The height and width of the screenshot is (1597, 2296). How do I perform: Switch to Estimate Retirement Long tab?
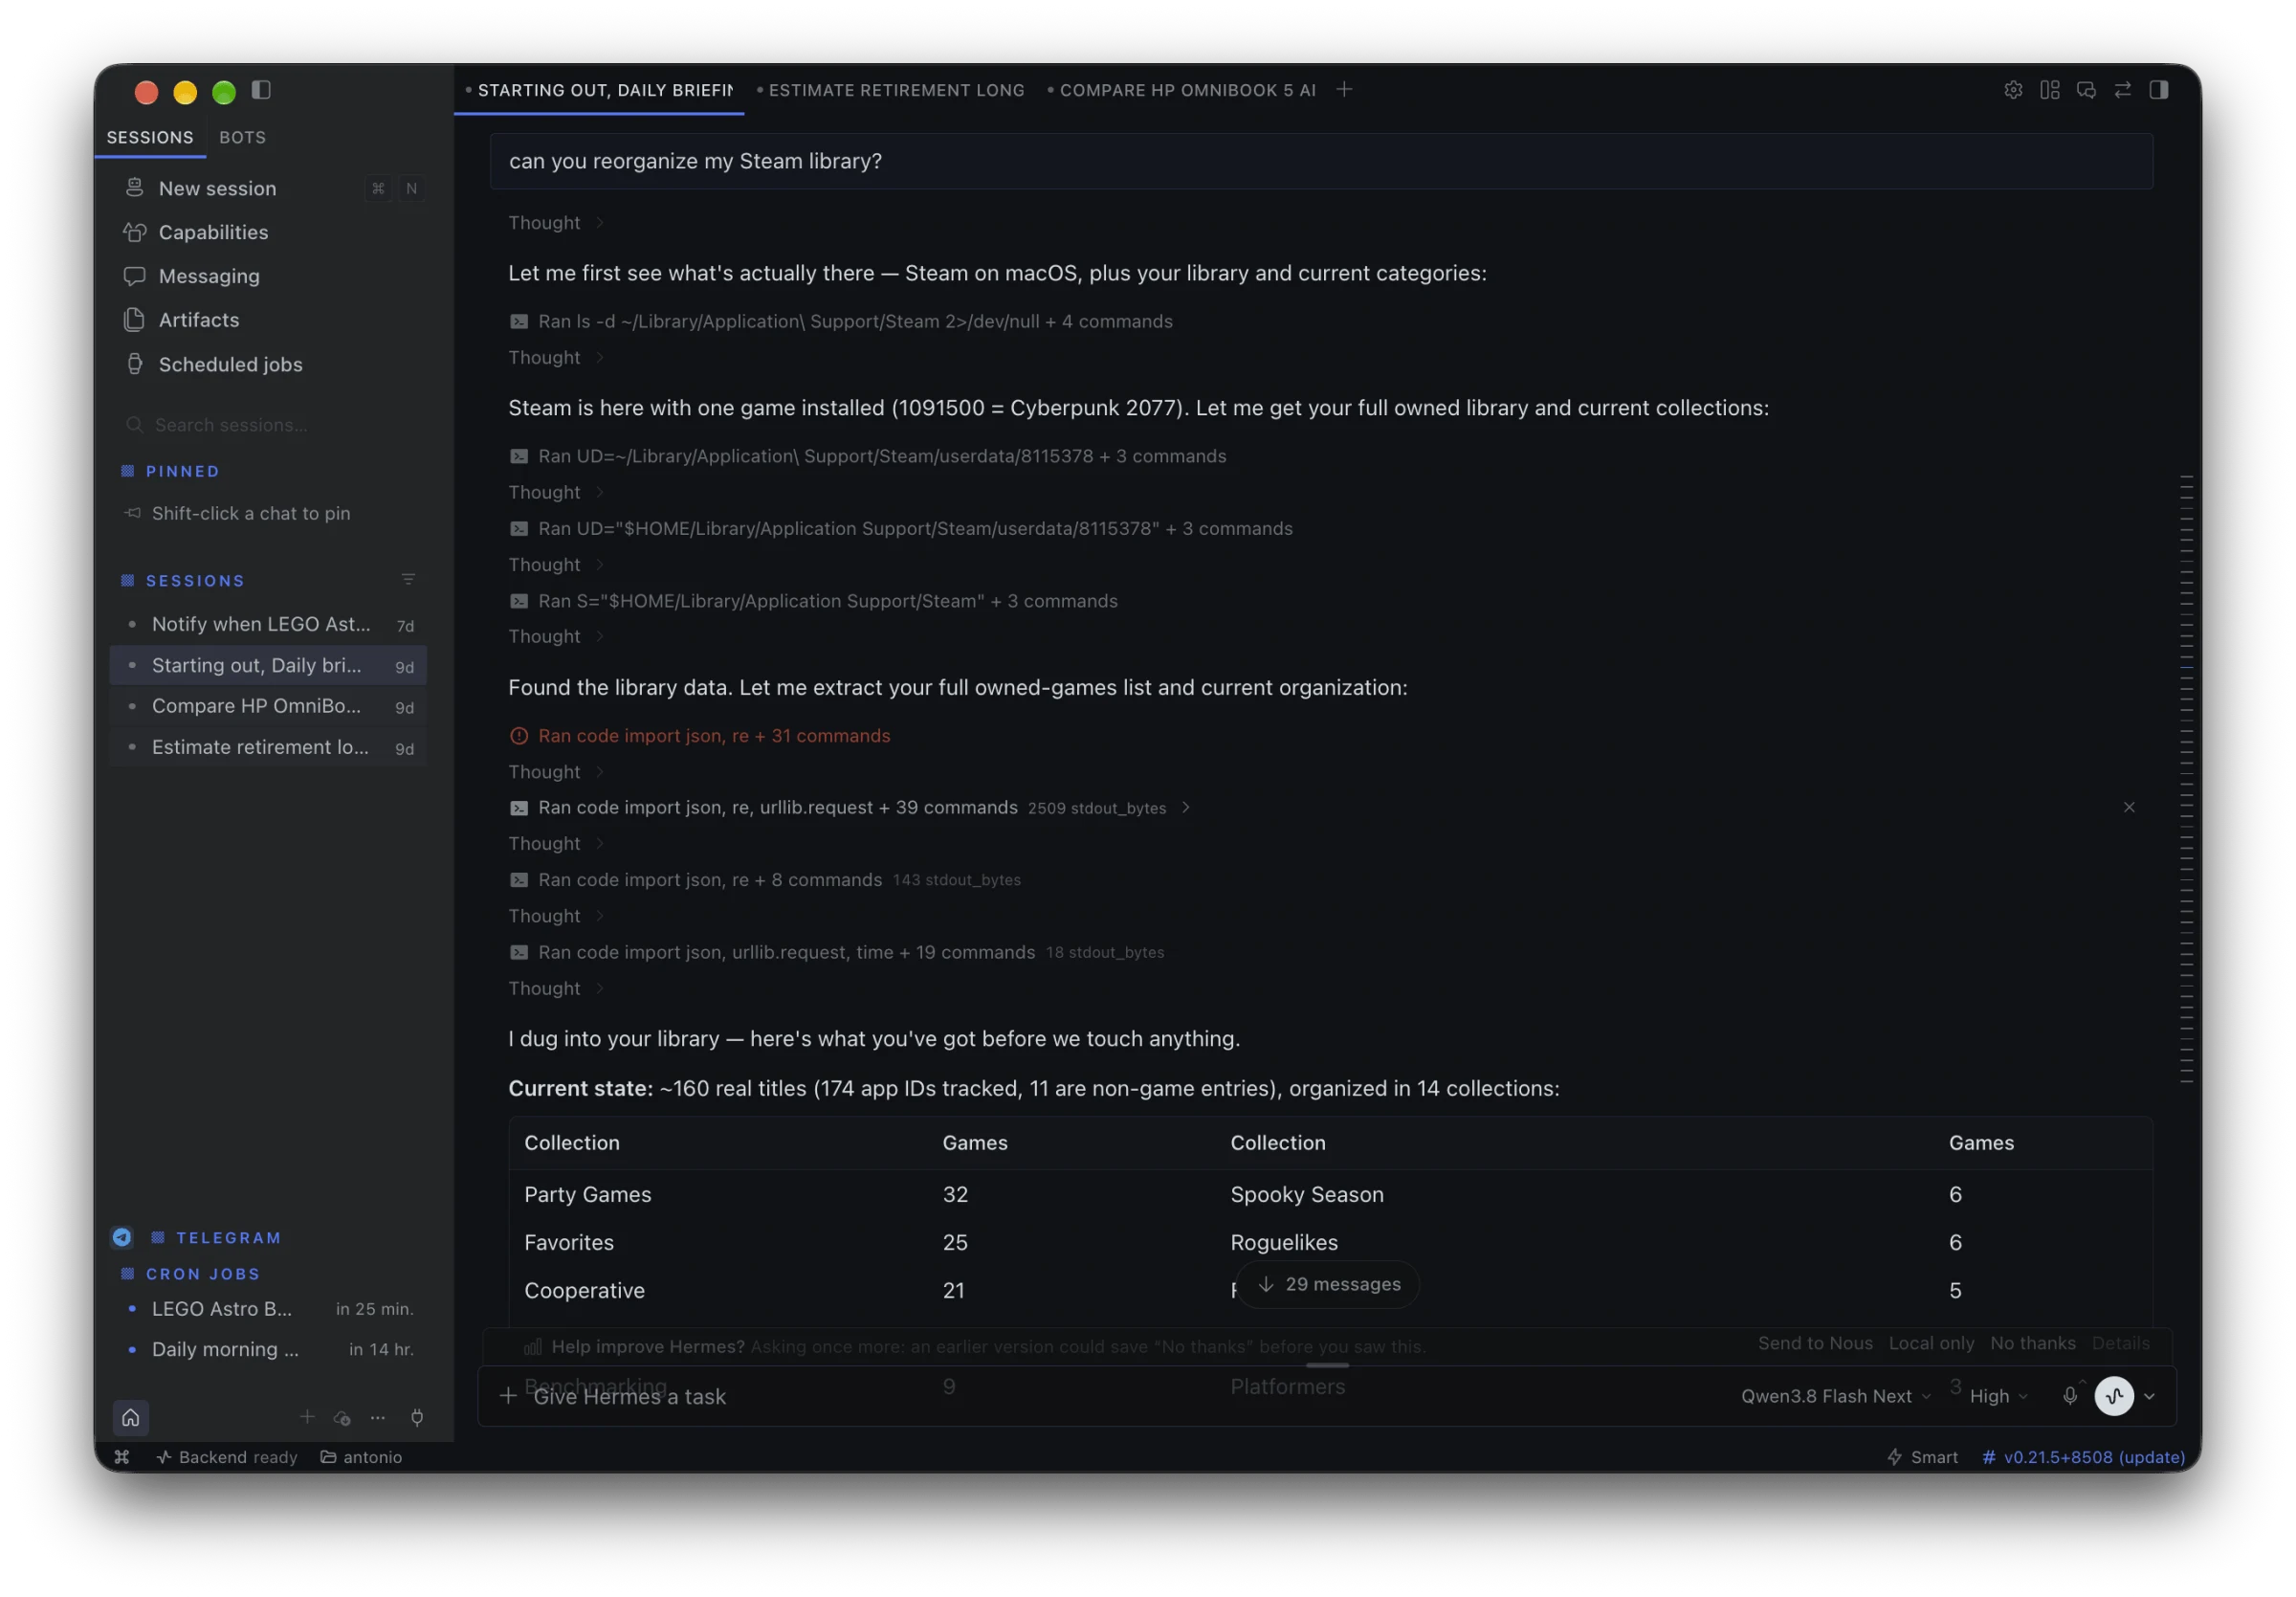pos(890,90)
